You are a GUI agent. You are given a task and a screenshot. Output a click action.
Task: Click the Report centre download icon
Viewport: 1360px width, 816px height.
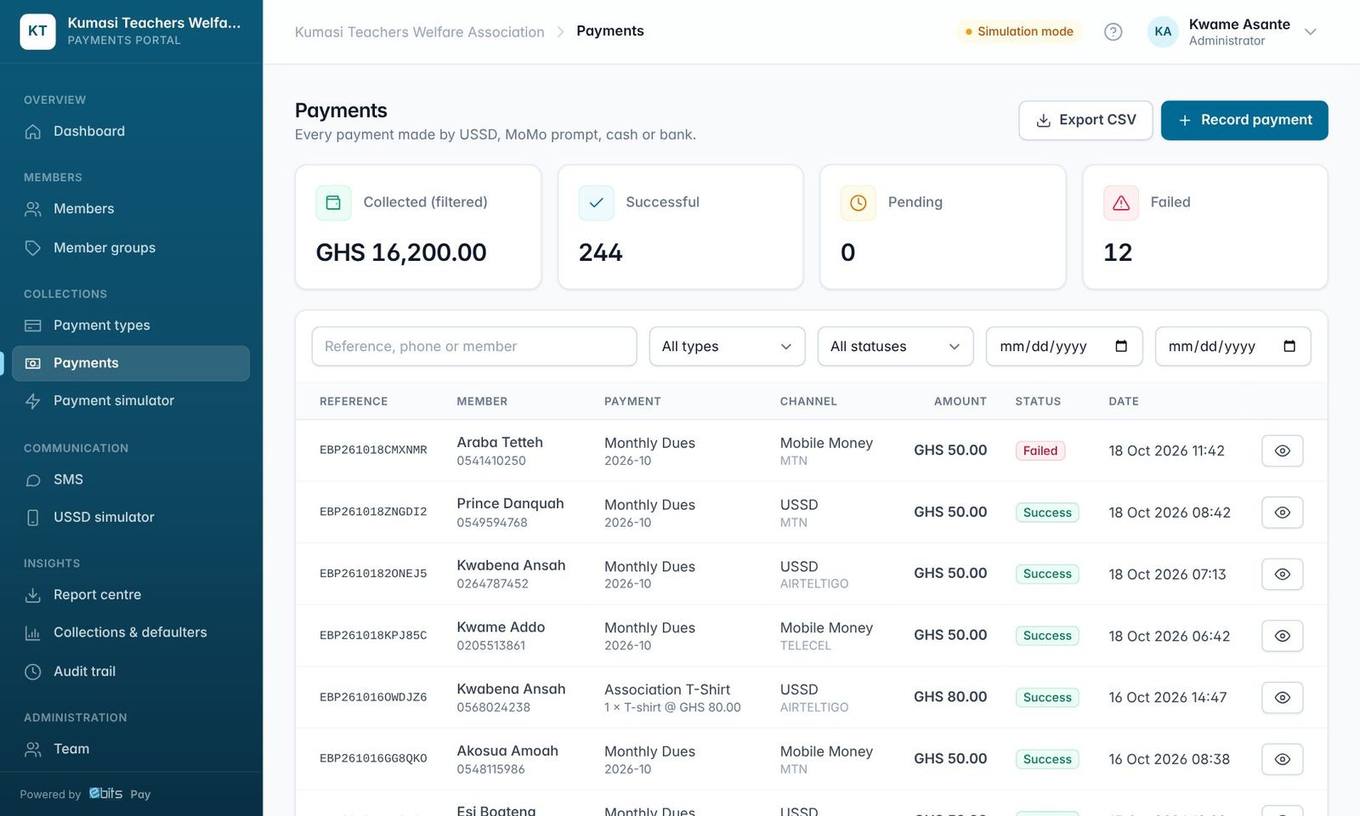pyautogui.click(x=33, y=595)
